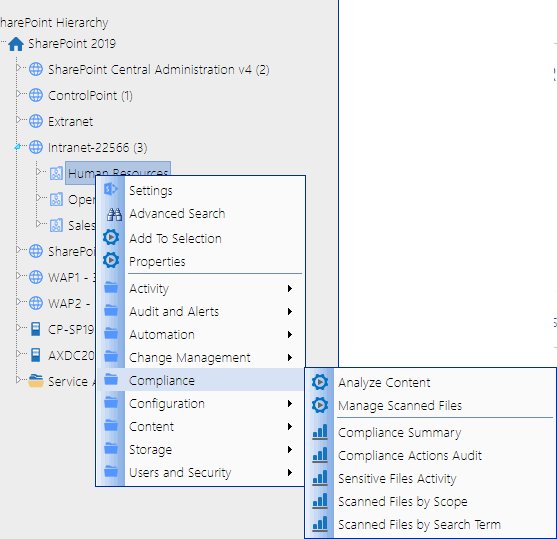
Task: Open the Compliance Summary report
Action: pyautogui.click(x=431, y=432)
